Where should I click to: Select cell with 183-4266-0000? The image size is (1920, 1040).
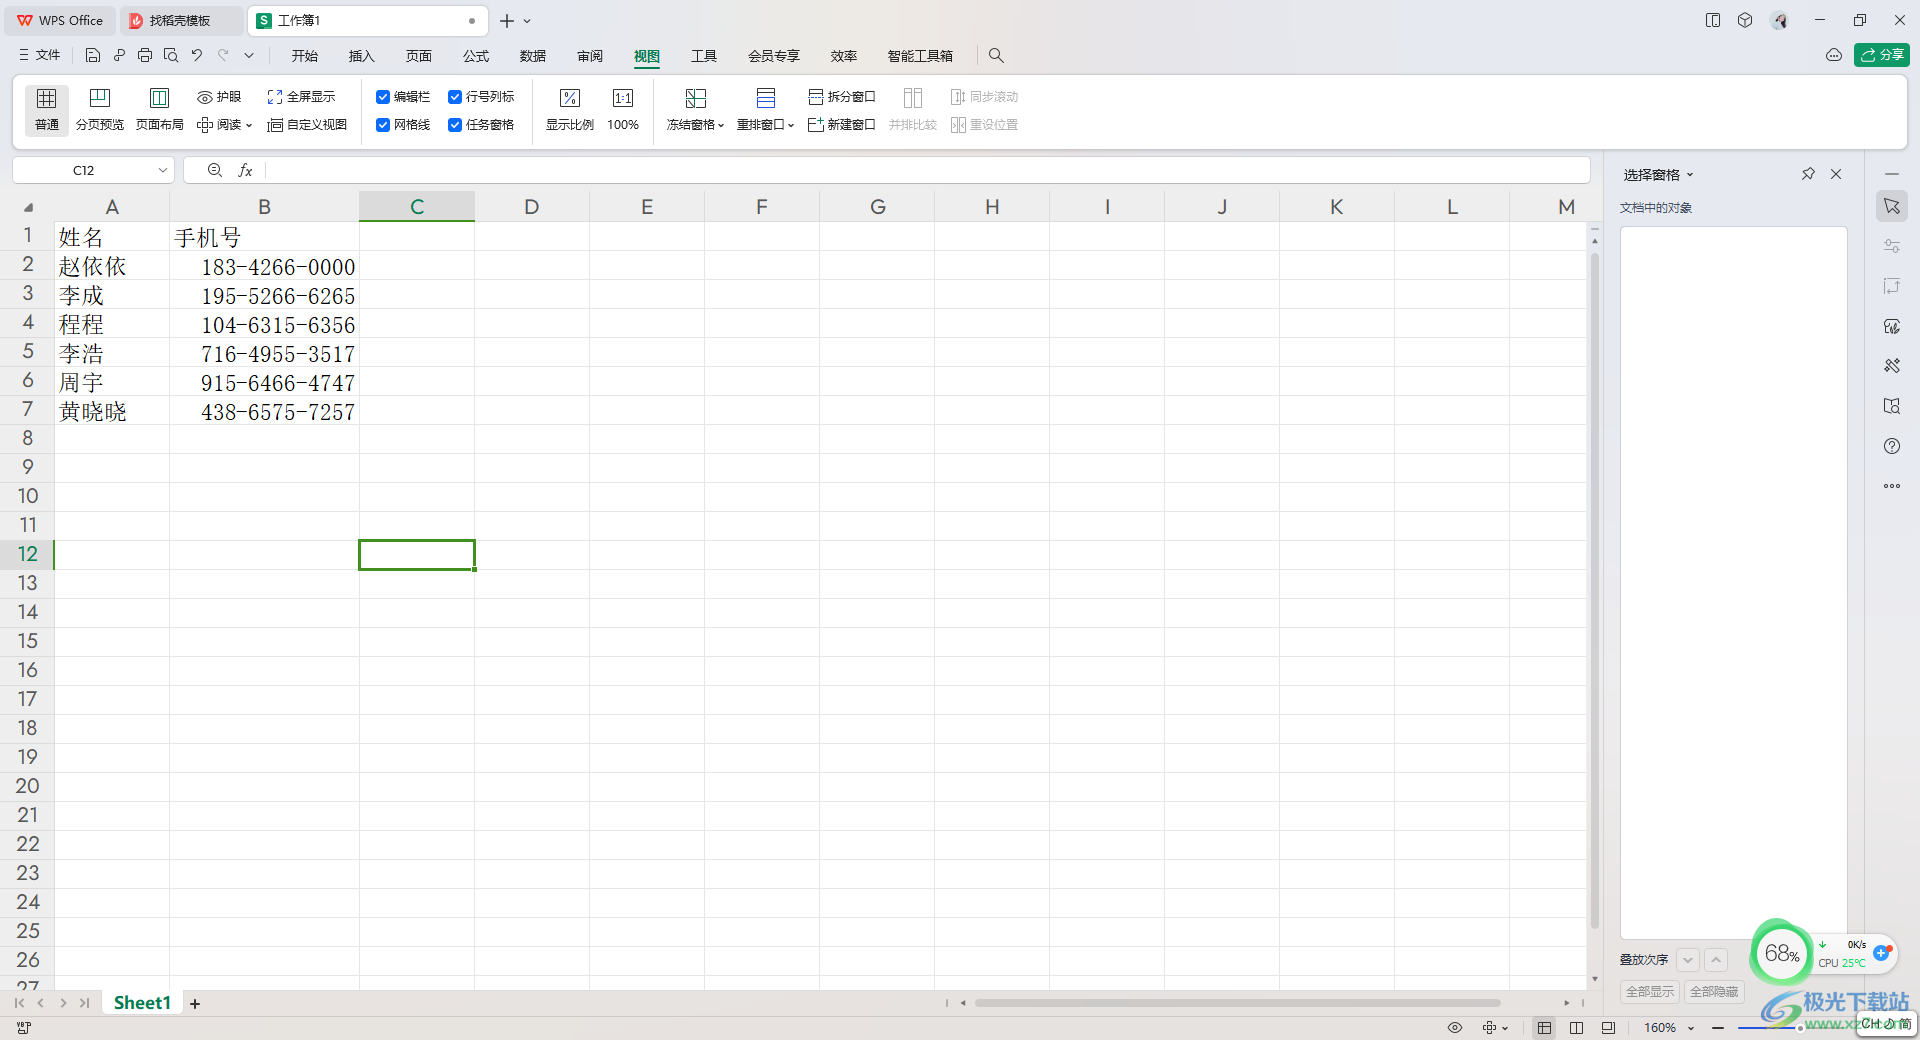[x=264, y=266]
